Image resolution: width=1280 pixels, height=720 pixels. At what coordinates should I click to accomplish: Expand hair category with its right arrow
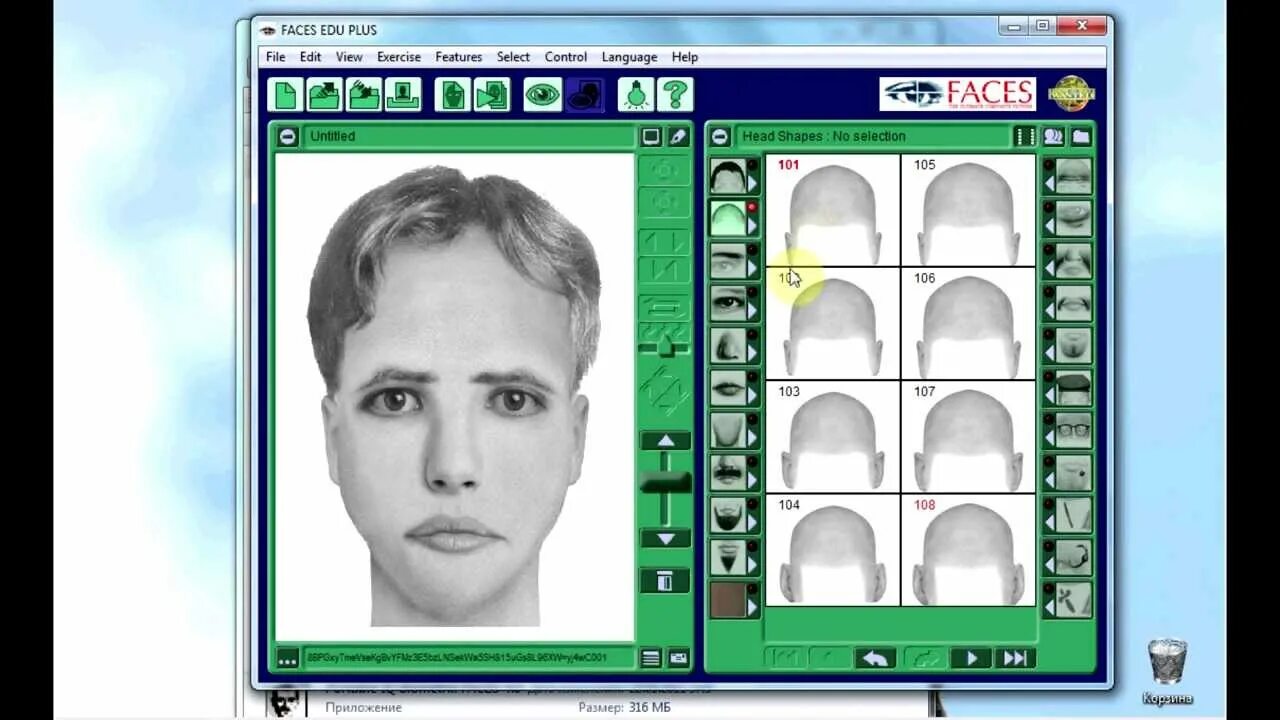point(753,184)
